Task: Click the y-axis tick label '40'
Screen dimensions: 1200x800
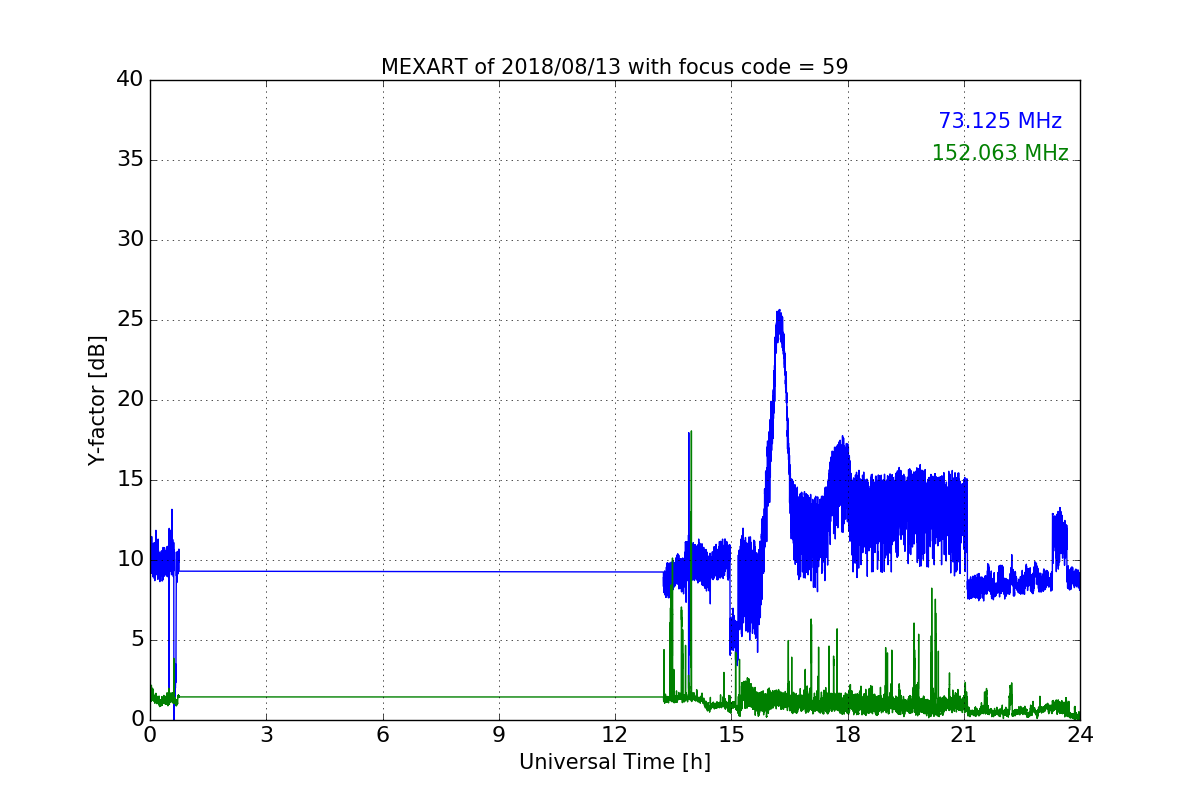Action: click(131, 79)
